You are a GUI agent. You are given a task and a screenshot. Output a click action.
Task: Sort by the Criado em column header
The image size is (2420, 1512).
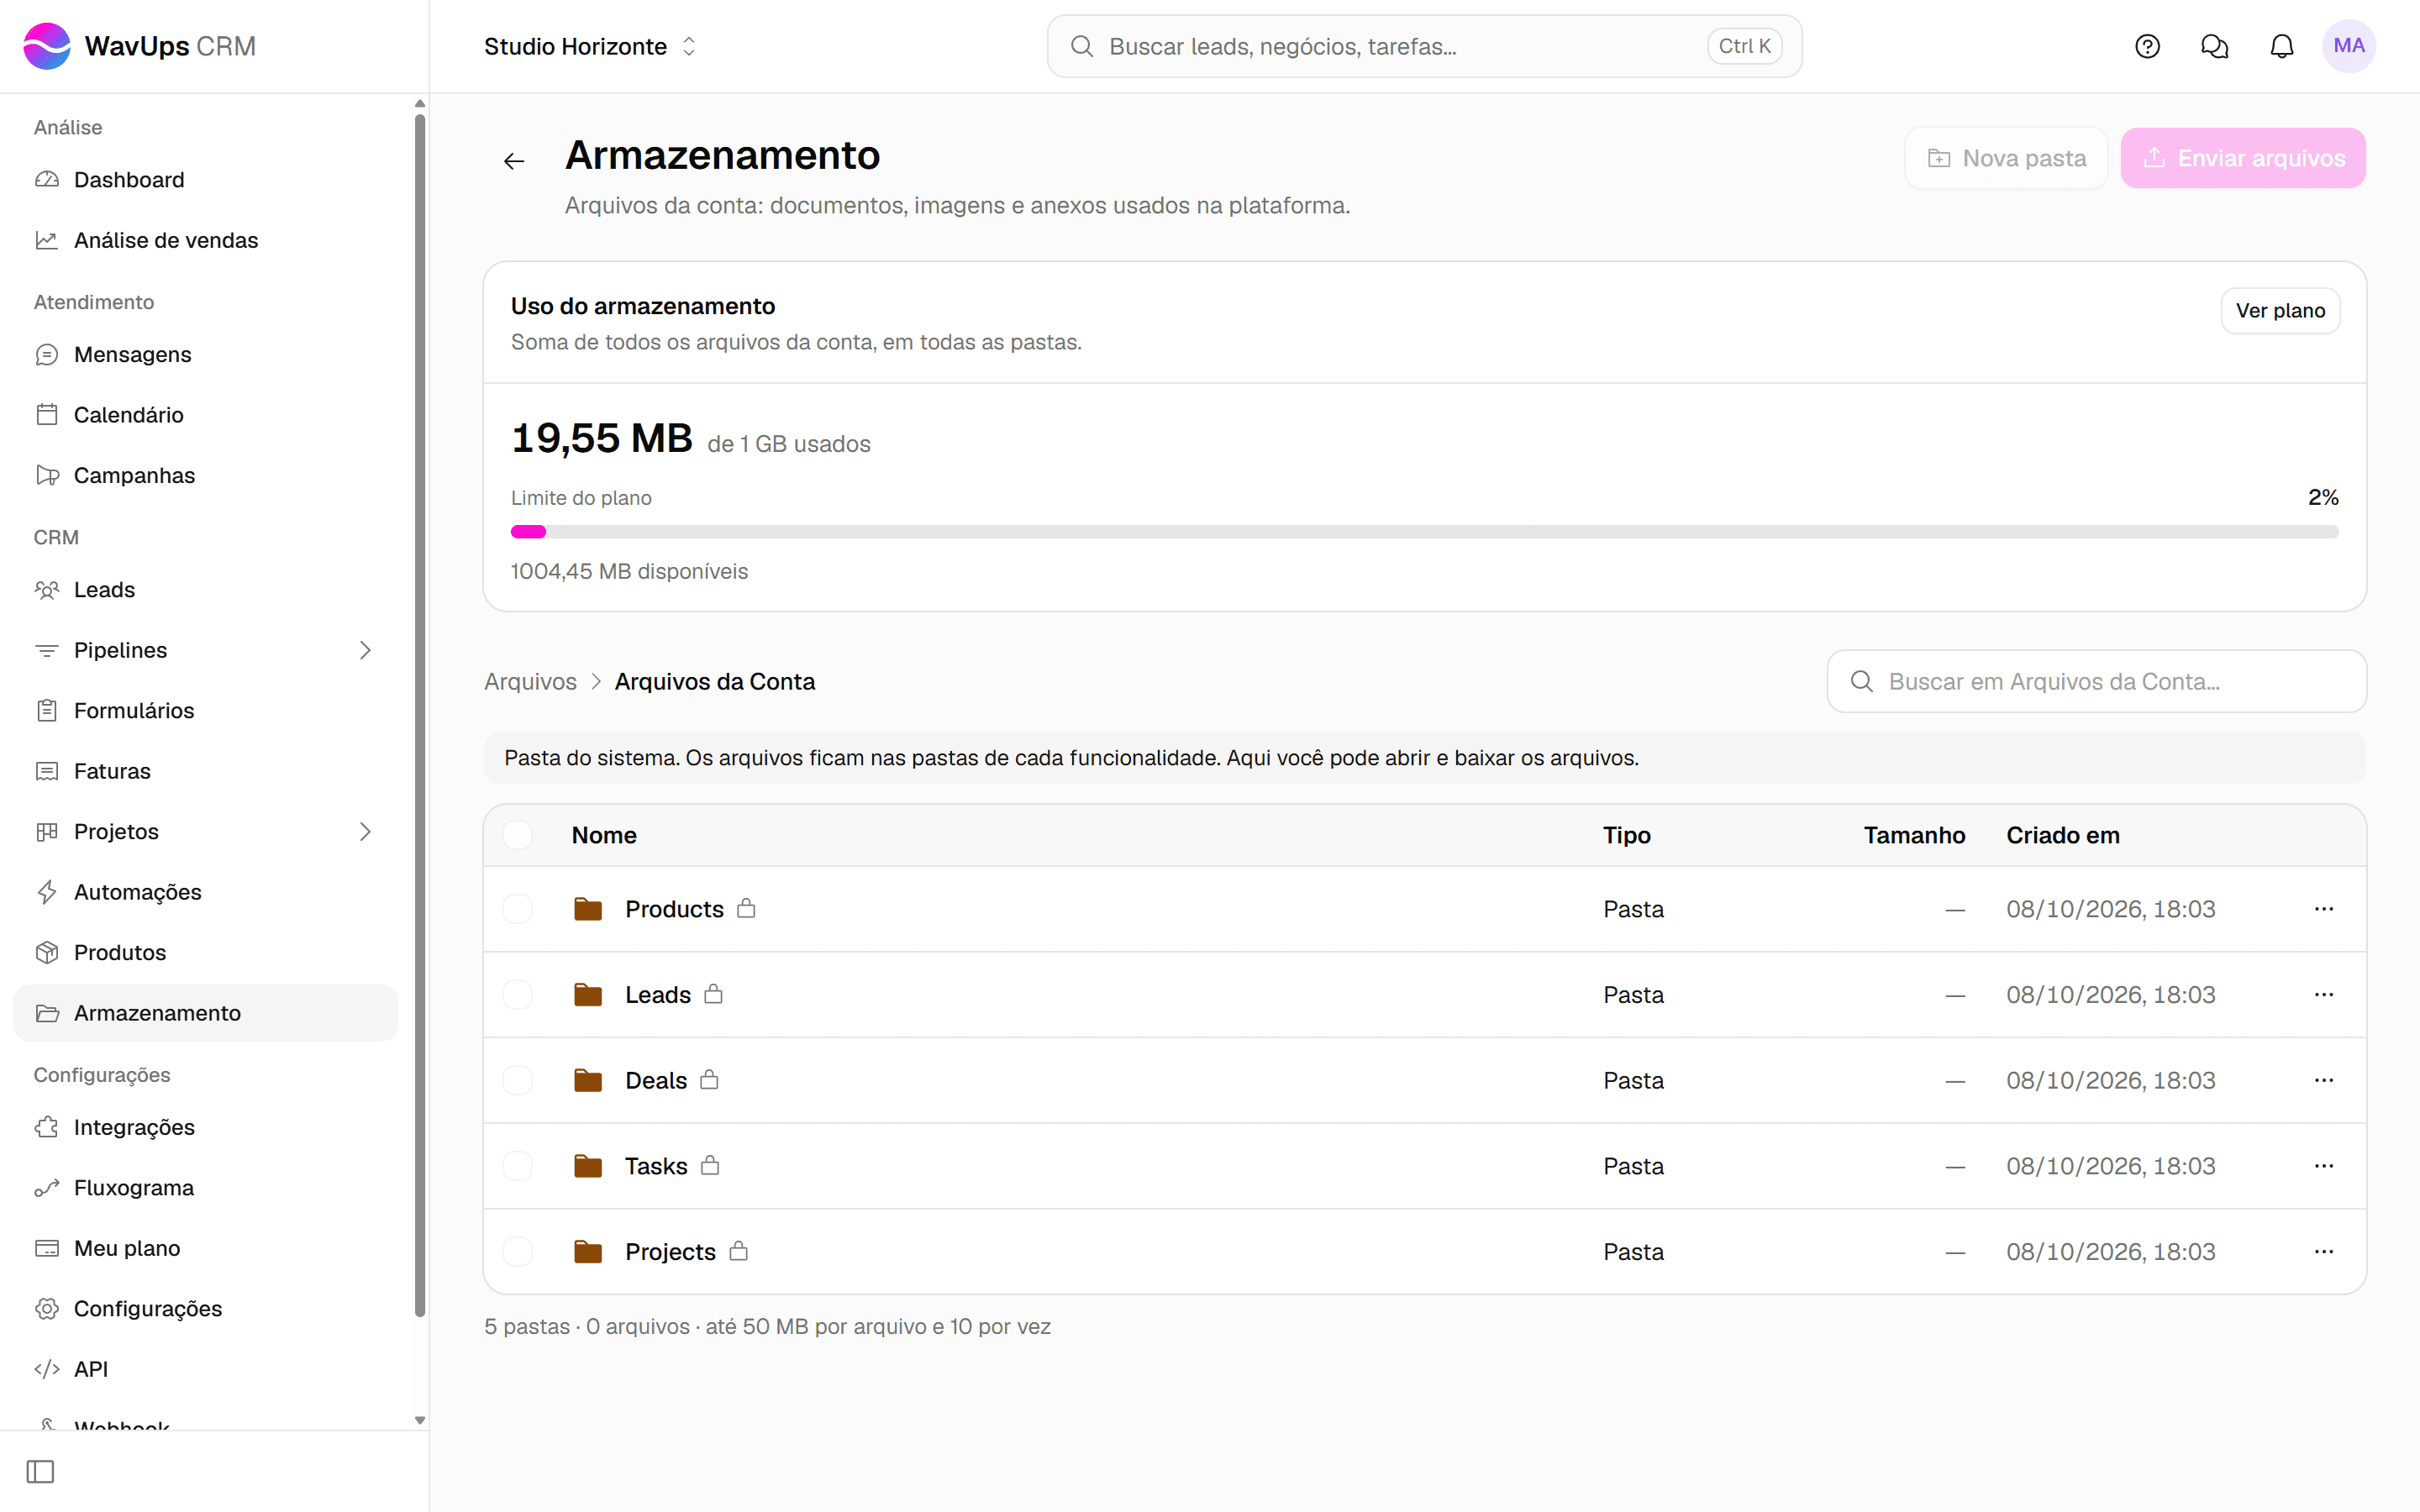[x=2062, y=835]
